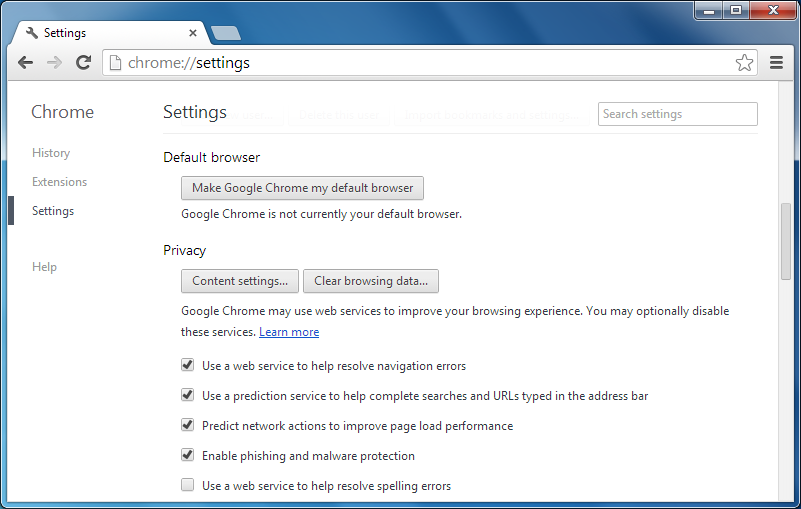Select Settings in the left sidebar
Screen dimensions: 801x509
point(53,211)
